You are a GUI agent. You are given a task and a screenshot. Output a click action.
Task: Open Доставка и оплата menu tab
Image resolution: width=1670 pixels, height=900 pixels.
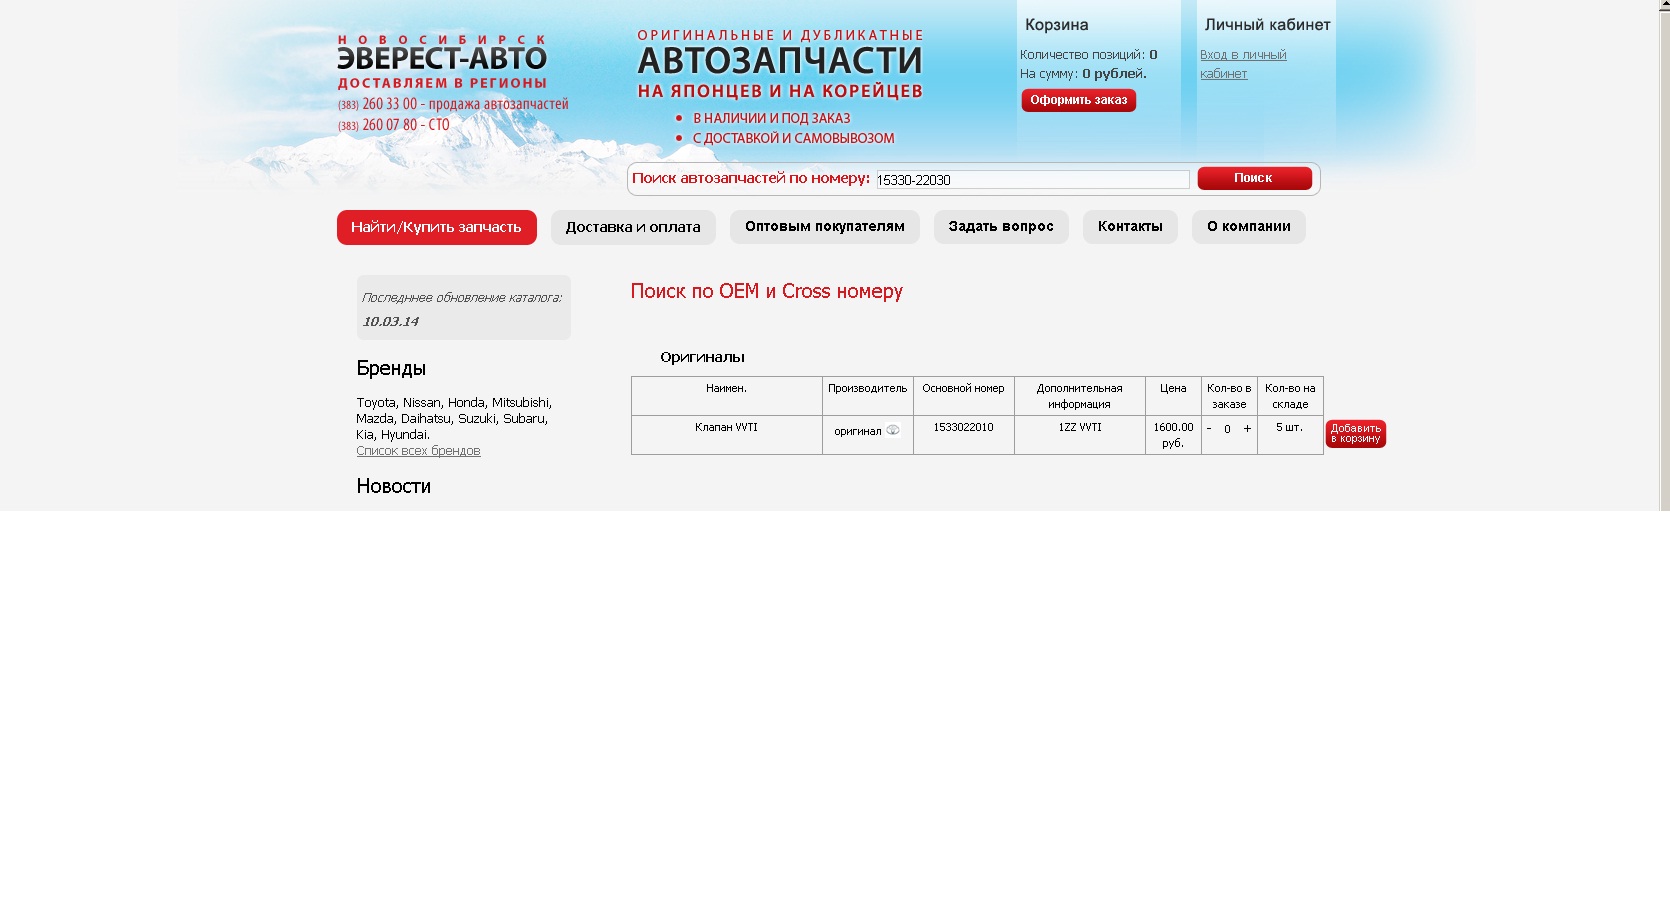click(633, 227)
